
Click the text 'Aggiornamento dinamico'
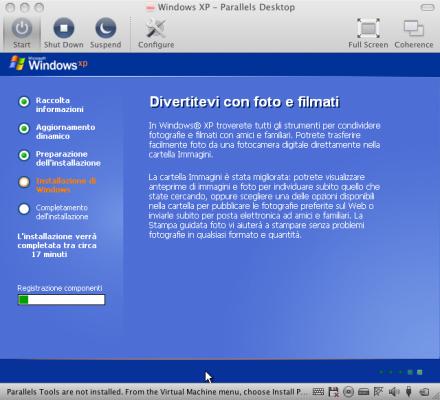[65, 132]
